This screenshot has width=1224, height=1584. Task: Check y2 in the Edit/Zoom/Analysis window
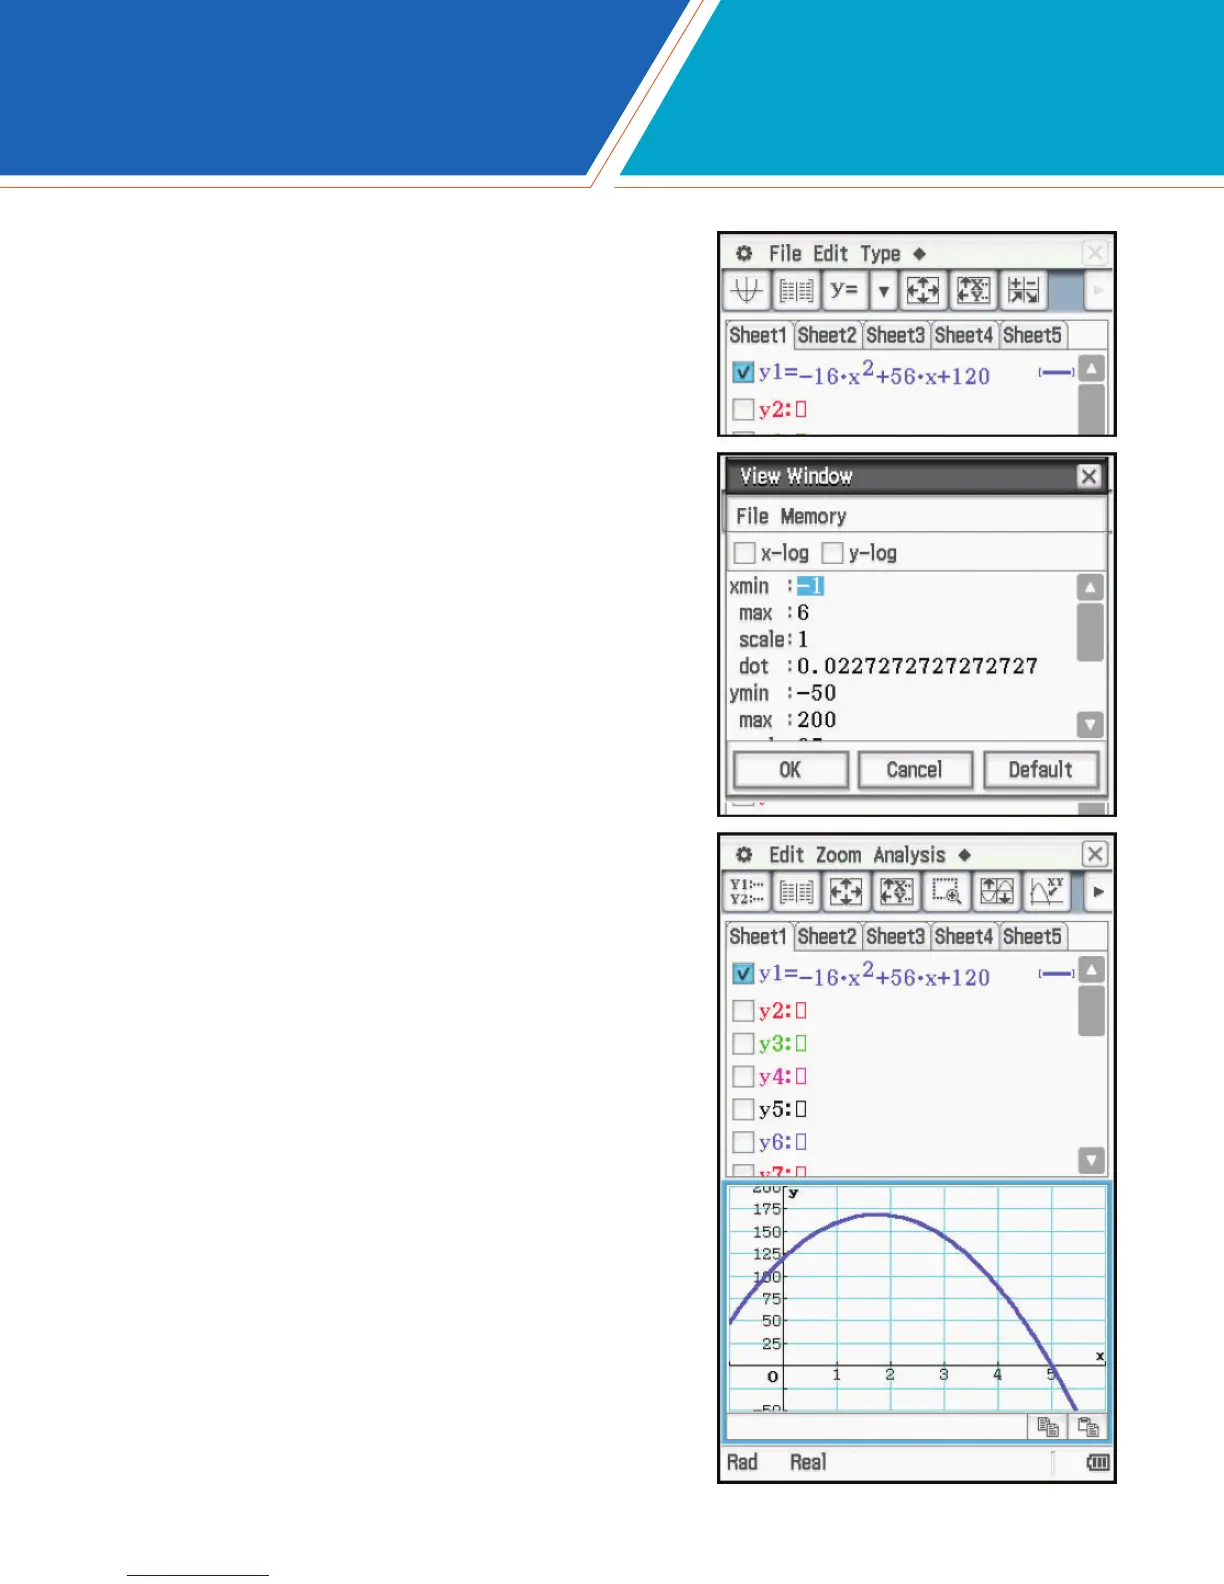point(742,1011)
